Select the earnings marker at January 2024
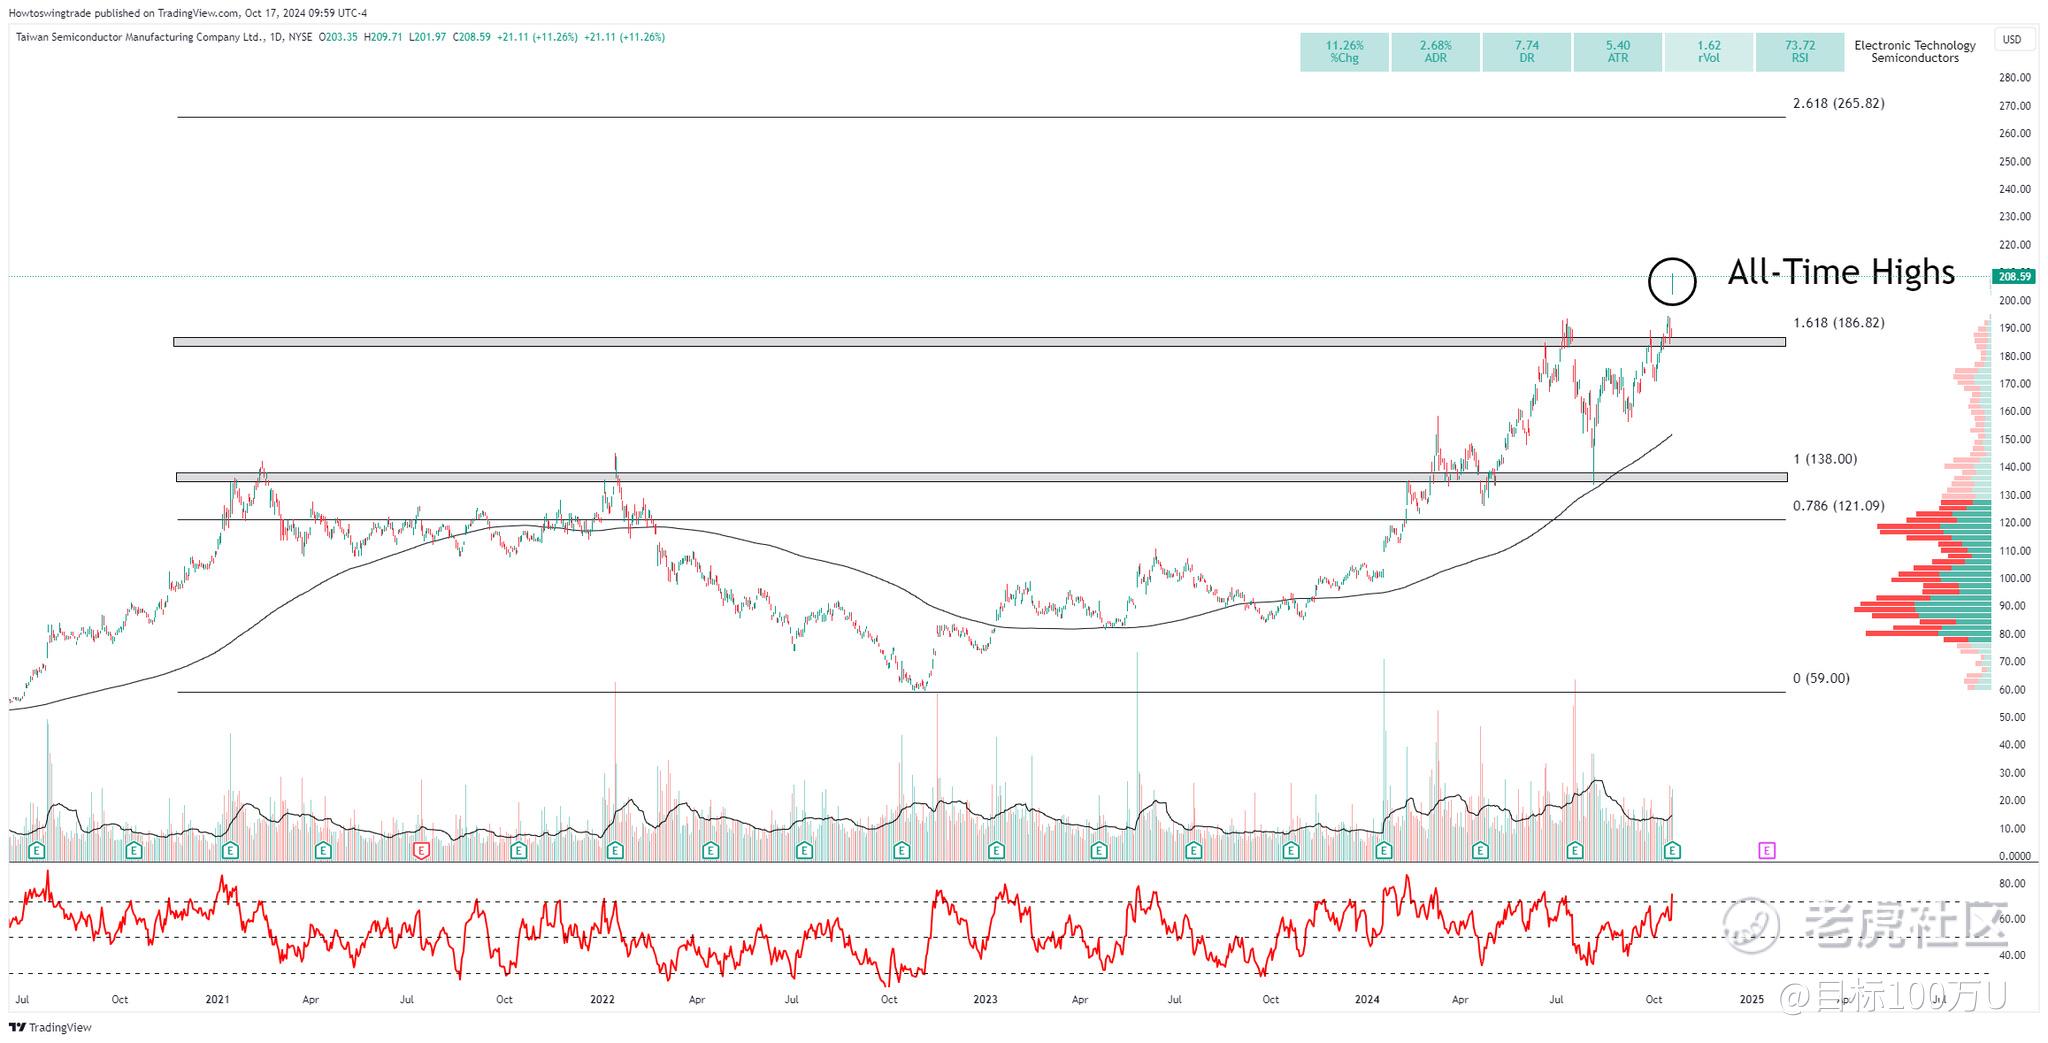The height and width of the screenshot is (1043, 2048). [1384, 851]
